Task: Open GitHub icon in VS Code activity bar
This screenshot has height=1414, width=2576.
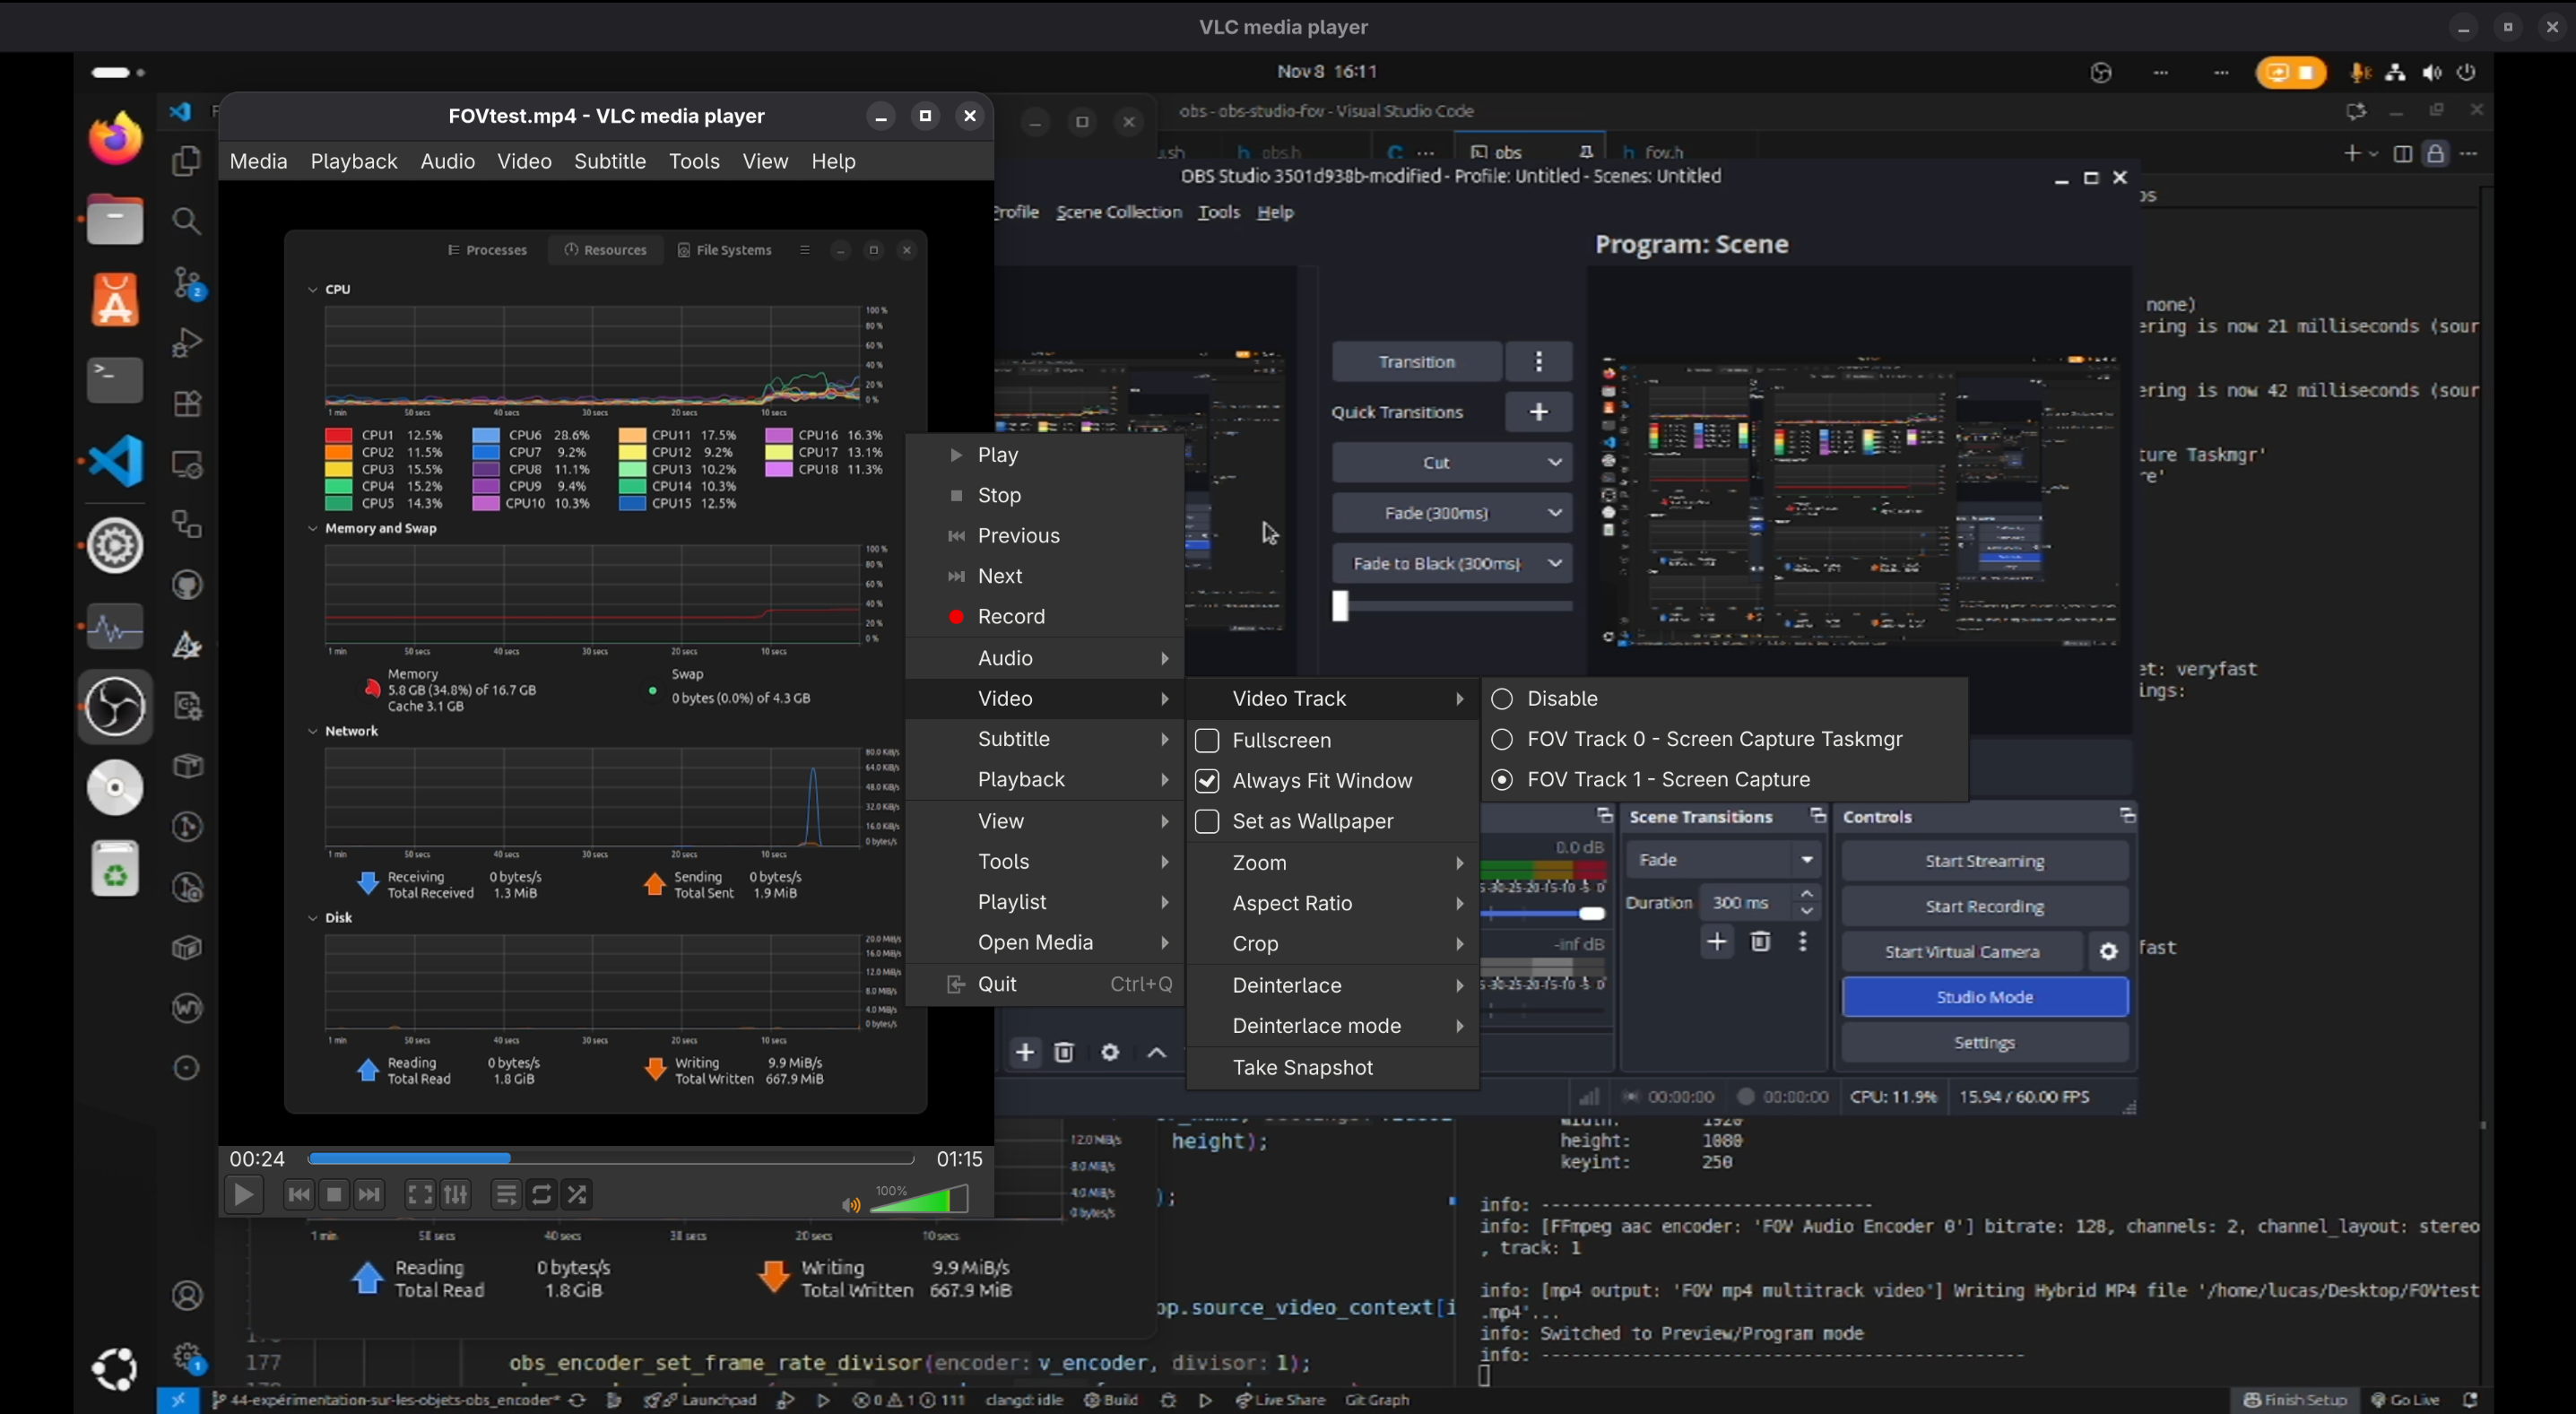Action: (x=187, y=585)
